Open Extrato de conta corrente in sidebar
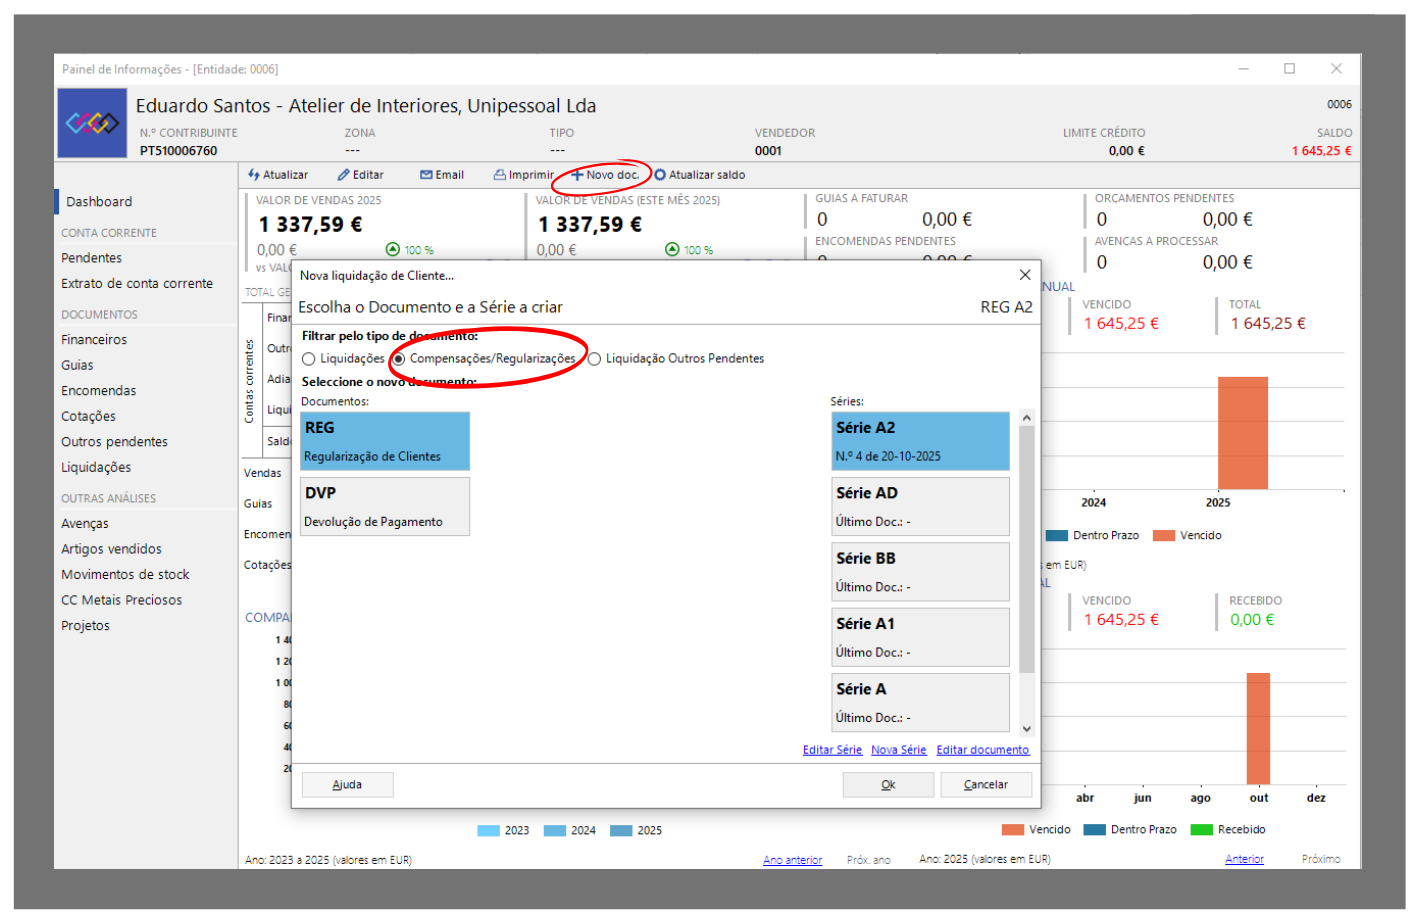Screen dimensions: 1420x918 point(137,284)
